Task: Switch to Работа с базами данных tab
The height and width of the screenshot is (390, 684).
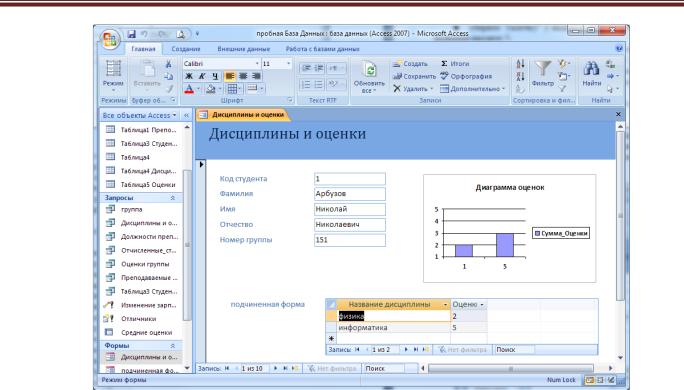Action: [x=322, y=49]
